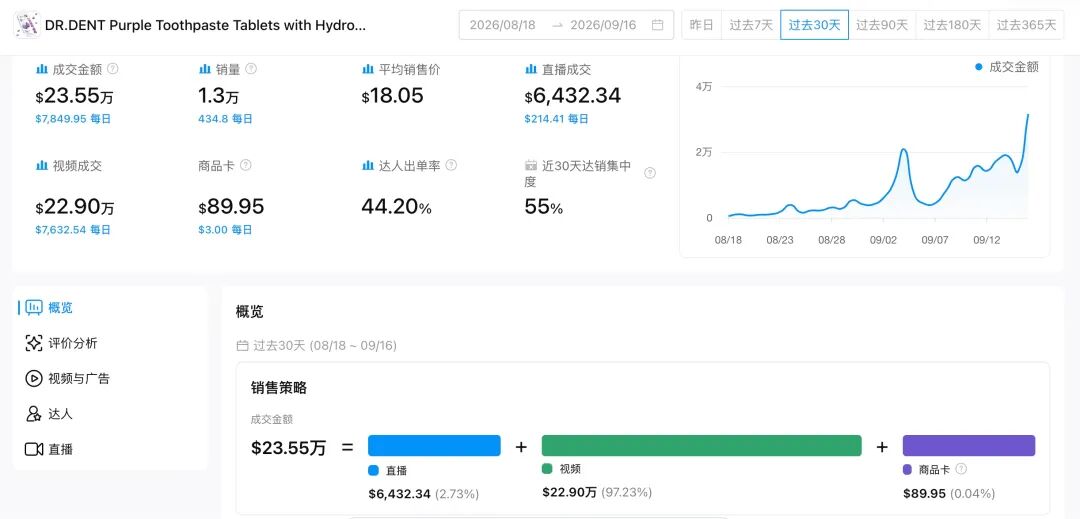
Task: Click the $89.95 (0.04%) breakdown value
Action: coord(949,494)
